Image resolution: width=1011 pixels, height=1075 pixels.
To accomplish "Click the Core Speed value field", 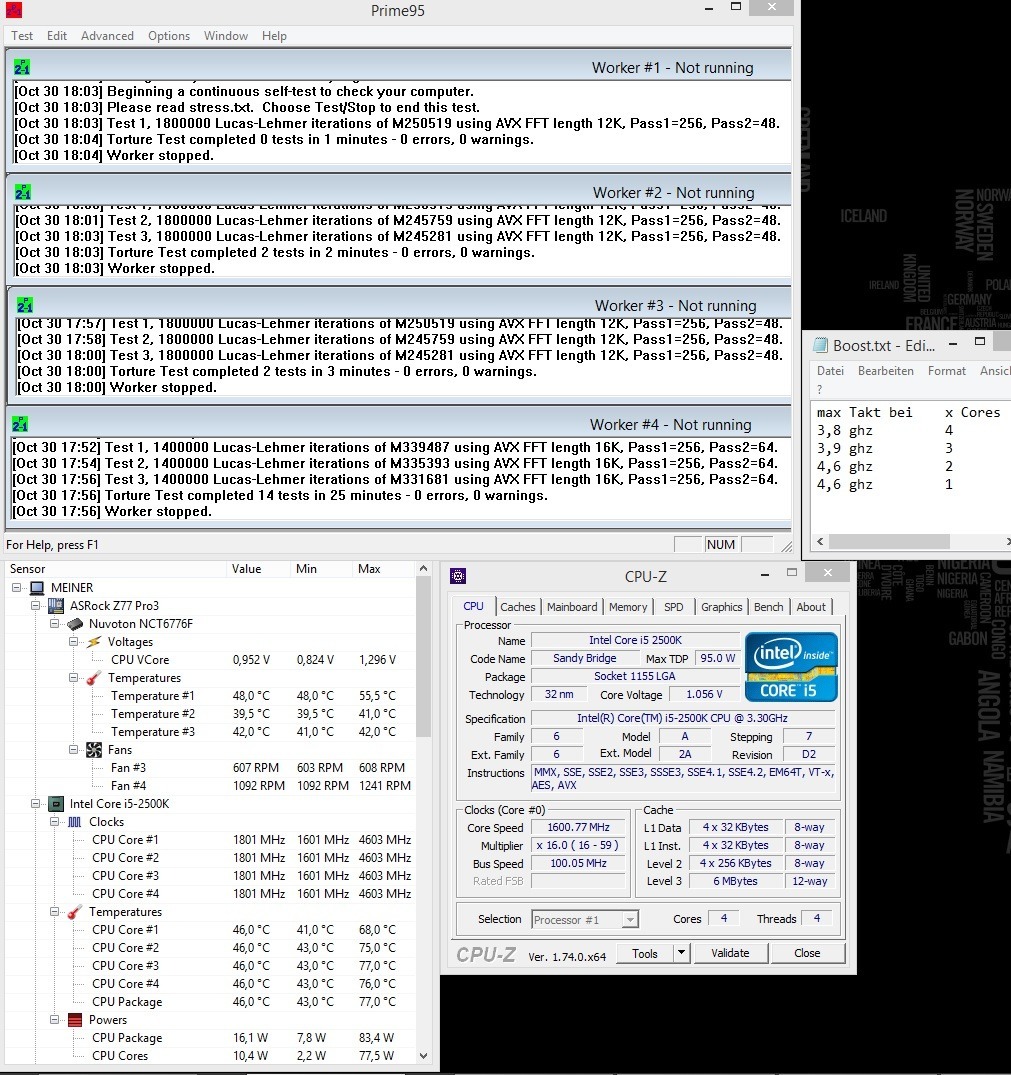I will coord(578,828).
